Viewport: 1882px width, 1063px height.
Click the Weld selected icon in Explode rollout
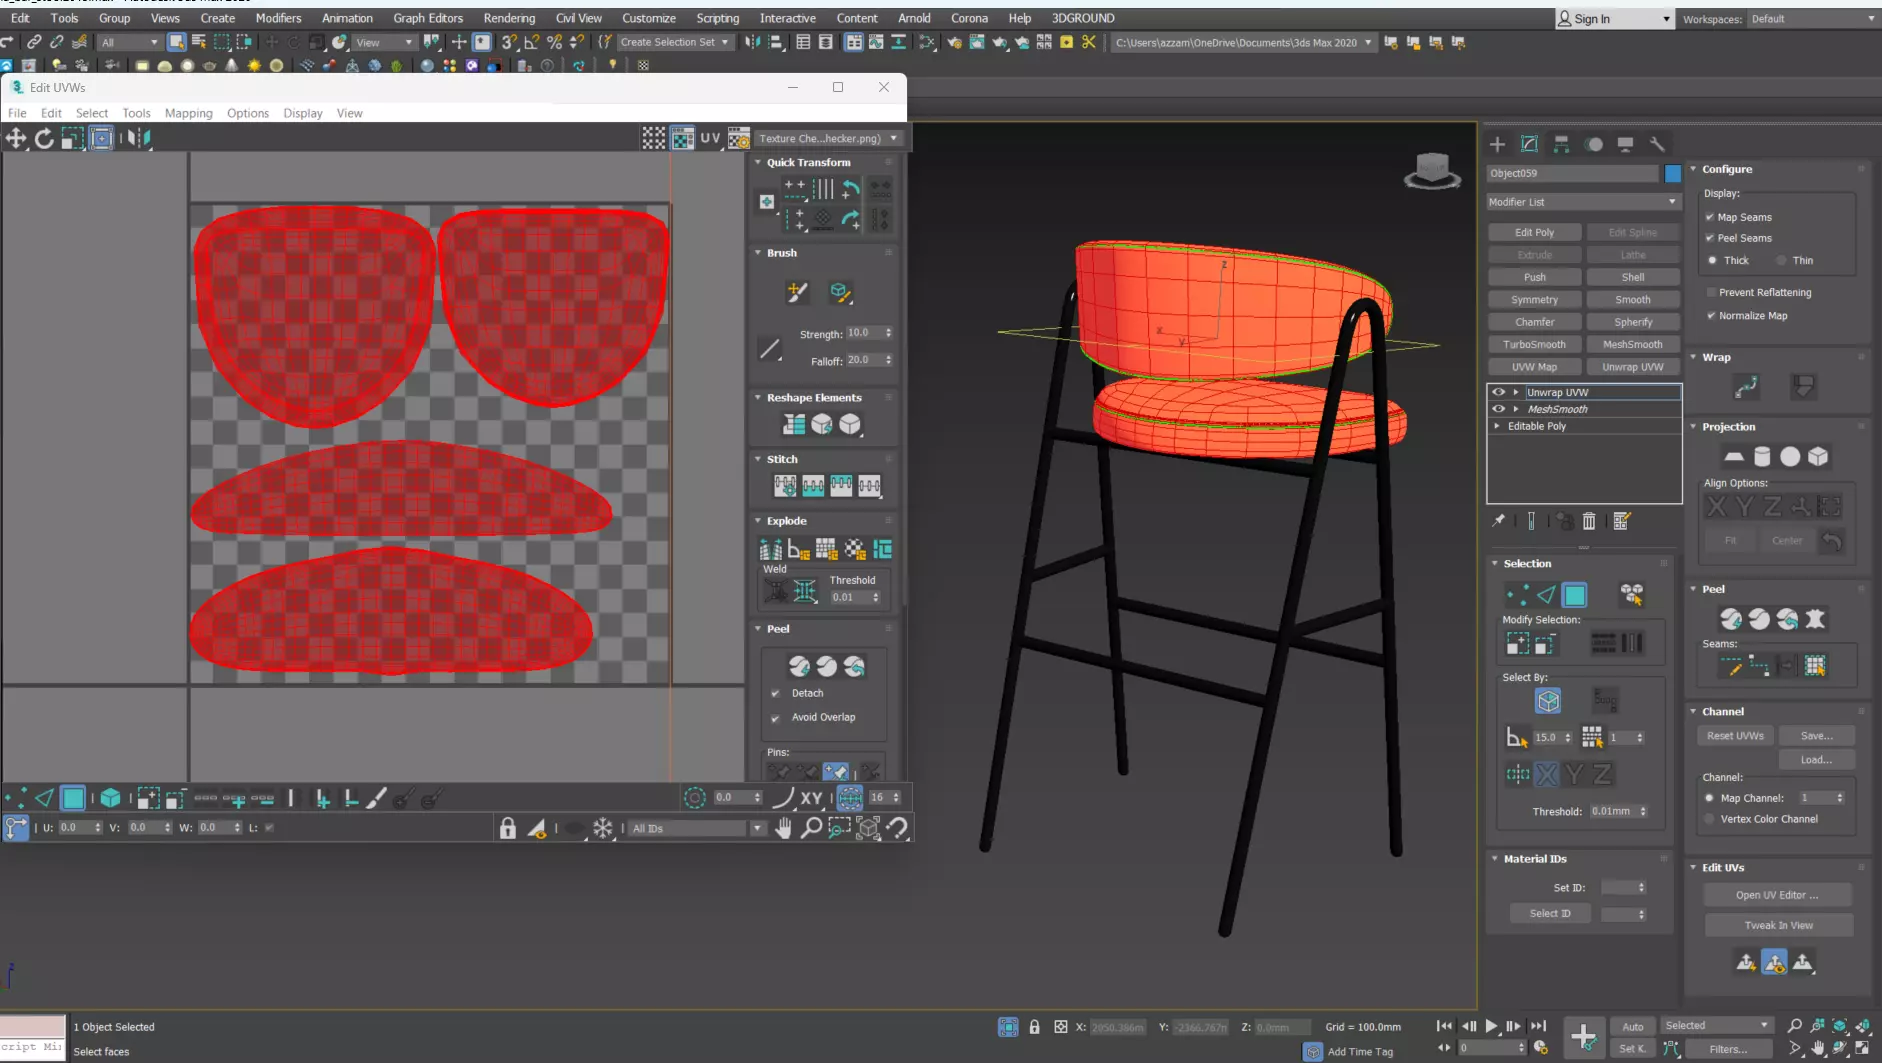click(x=805, y=591)
